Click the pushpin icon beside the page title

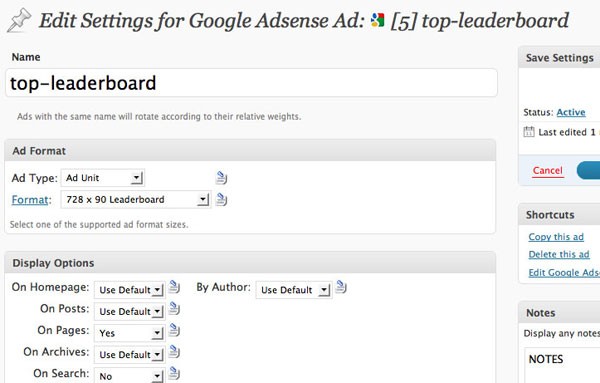(x=19, y=21)
